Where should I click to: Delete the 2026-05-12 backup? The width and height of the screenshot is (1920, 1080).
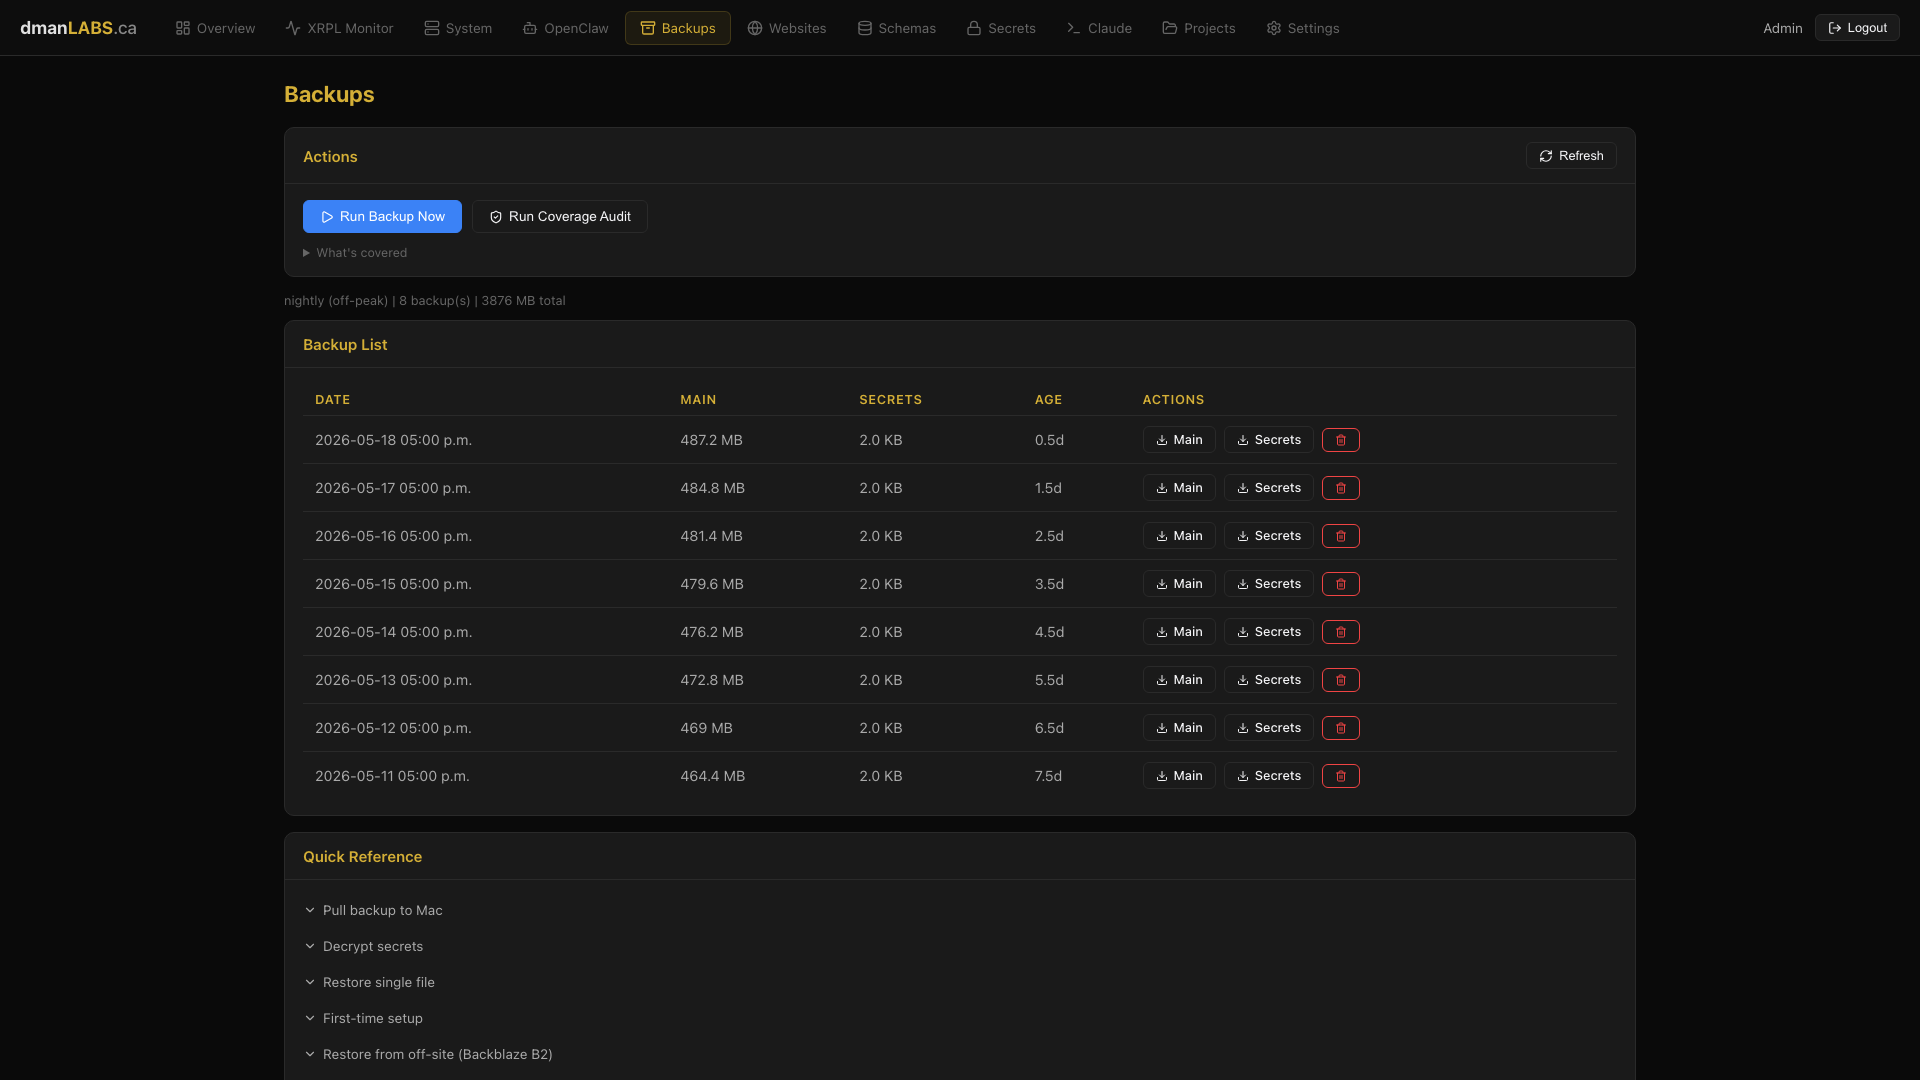click(x=1340, y=728)
